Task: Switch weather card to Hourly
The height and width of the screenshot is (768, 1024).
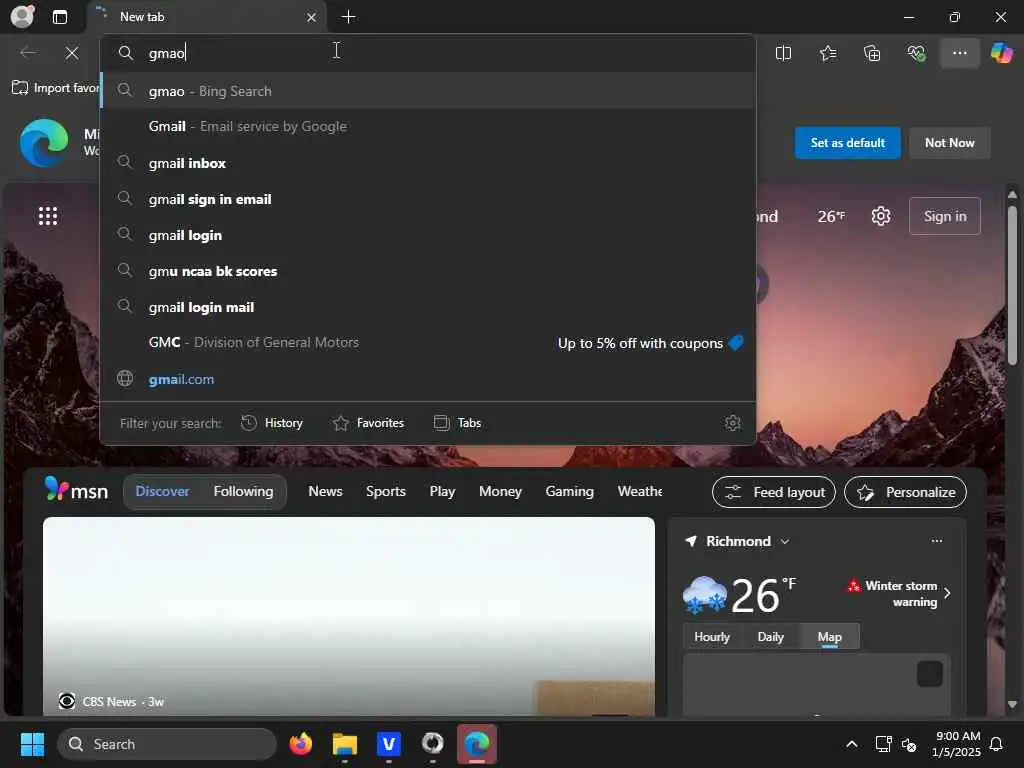Action: point(712,637)
